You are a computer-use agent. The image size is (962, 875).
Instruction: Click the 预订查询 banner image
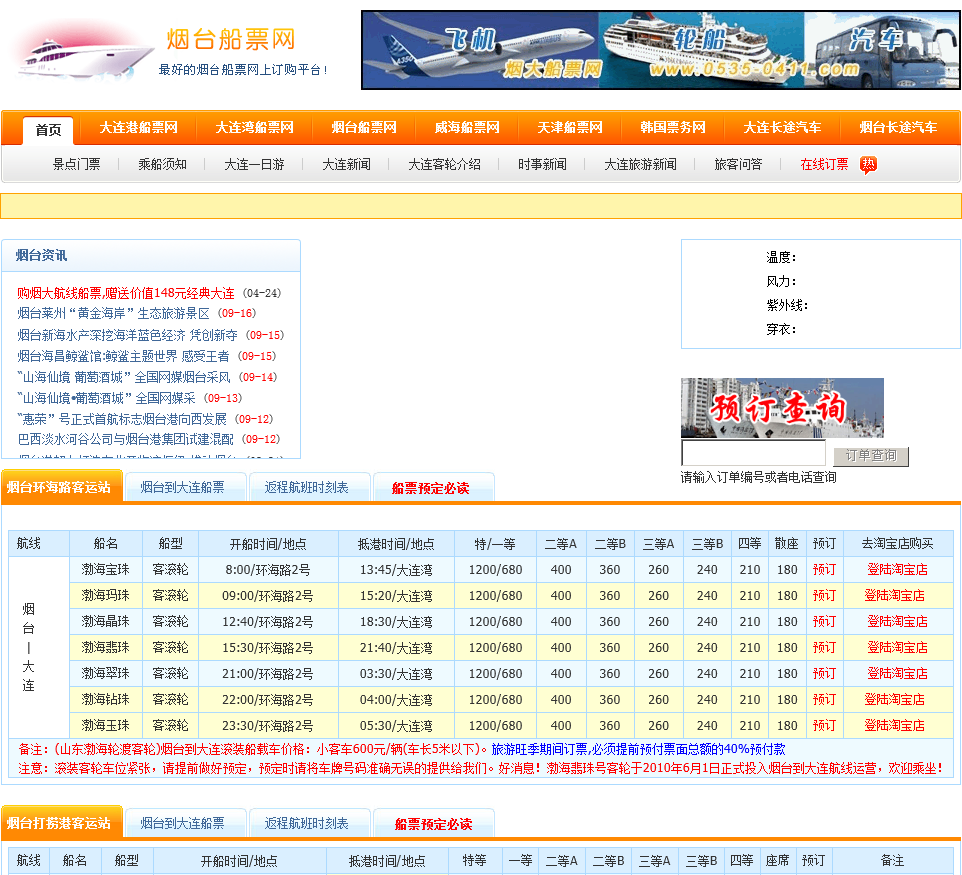782,408
